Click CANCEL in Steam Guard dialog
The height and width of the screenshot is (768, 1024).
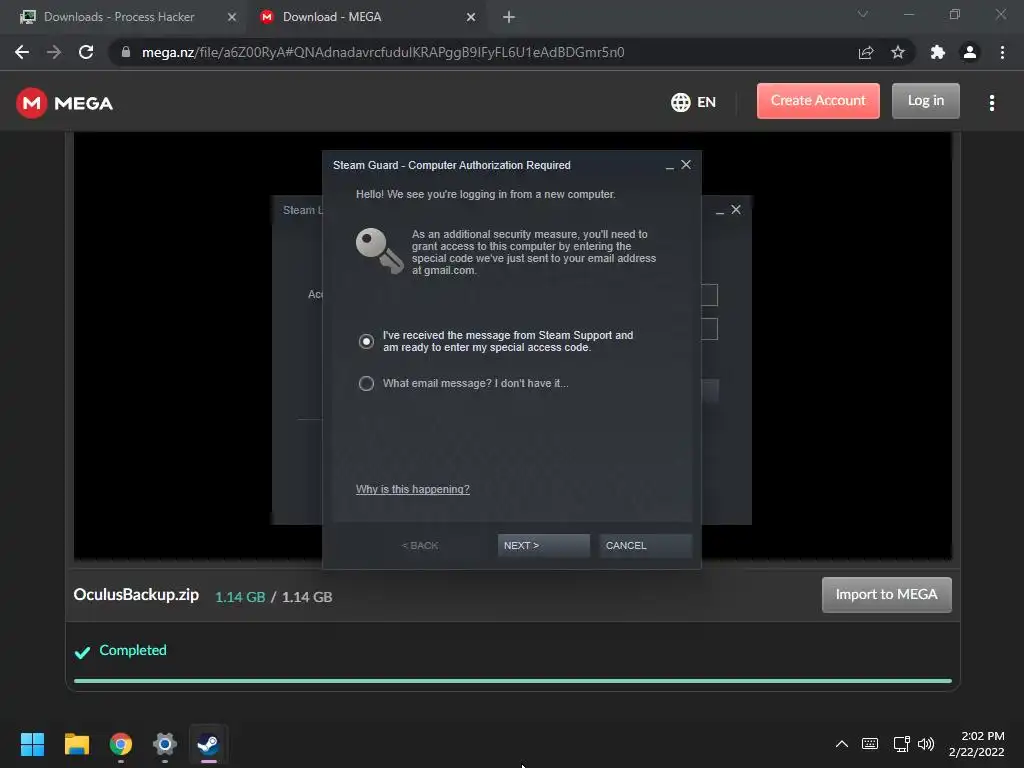(645, 545)
